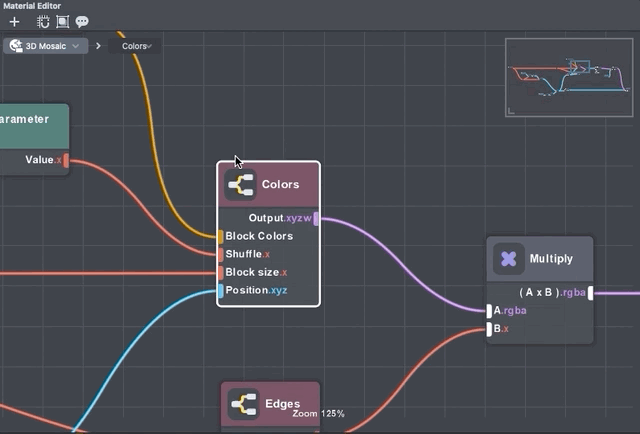640x434 pixels.
Task: Click the frame selection toolbar icon
Action: [63, 21]
